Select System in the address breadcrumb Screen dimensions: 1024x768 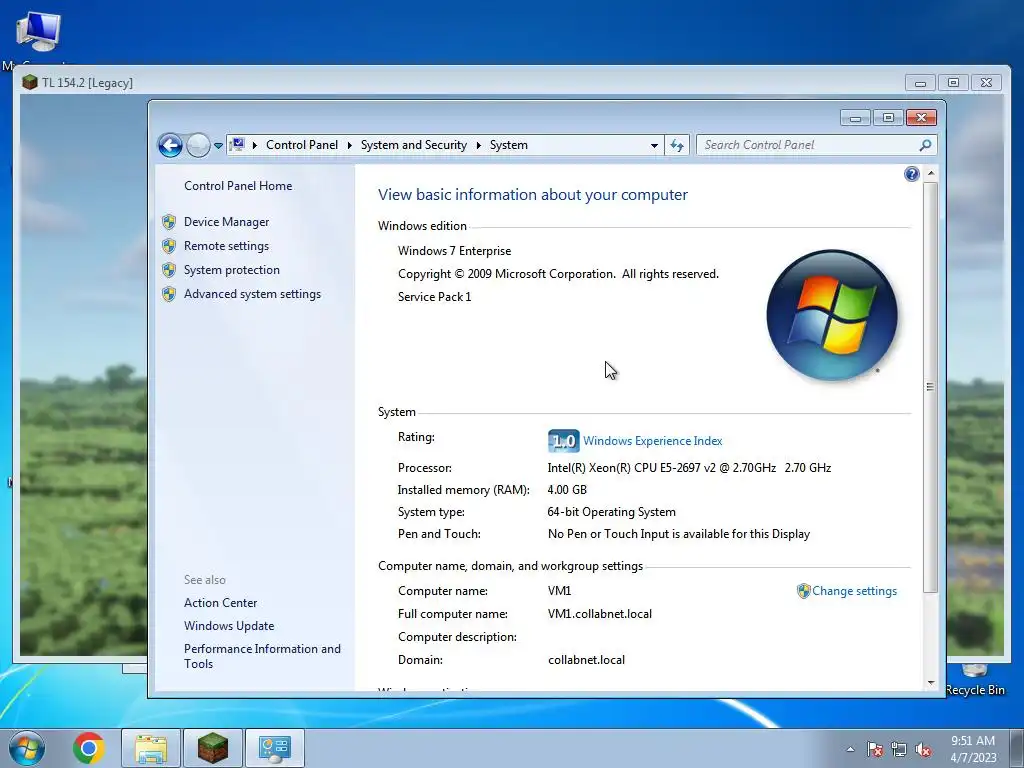point(509,145)
